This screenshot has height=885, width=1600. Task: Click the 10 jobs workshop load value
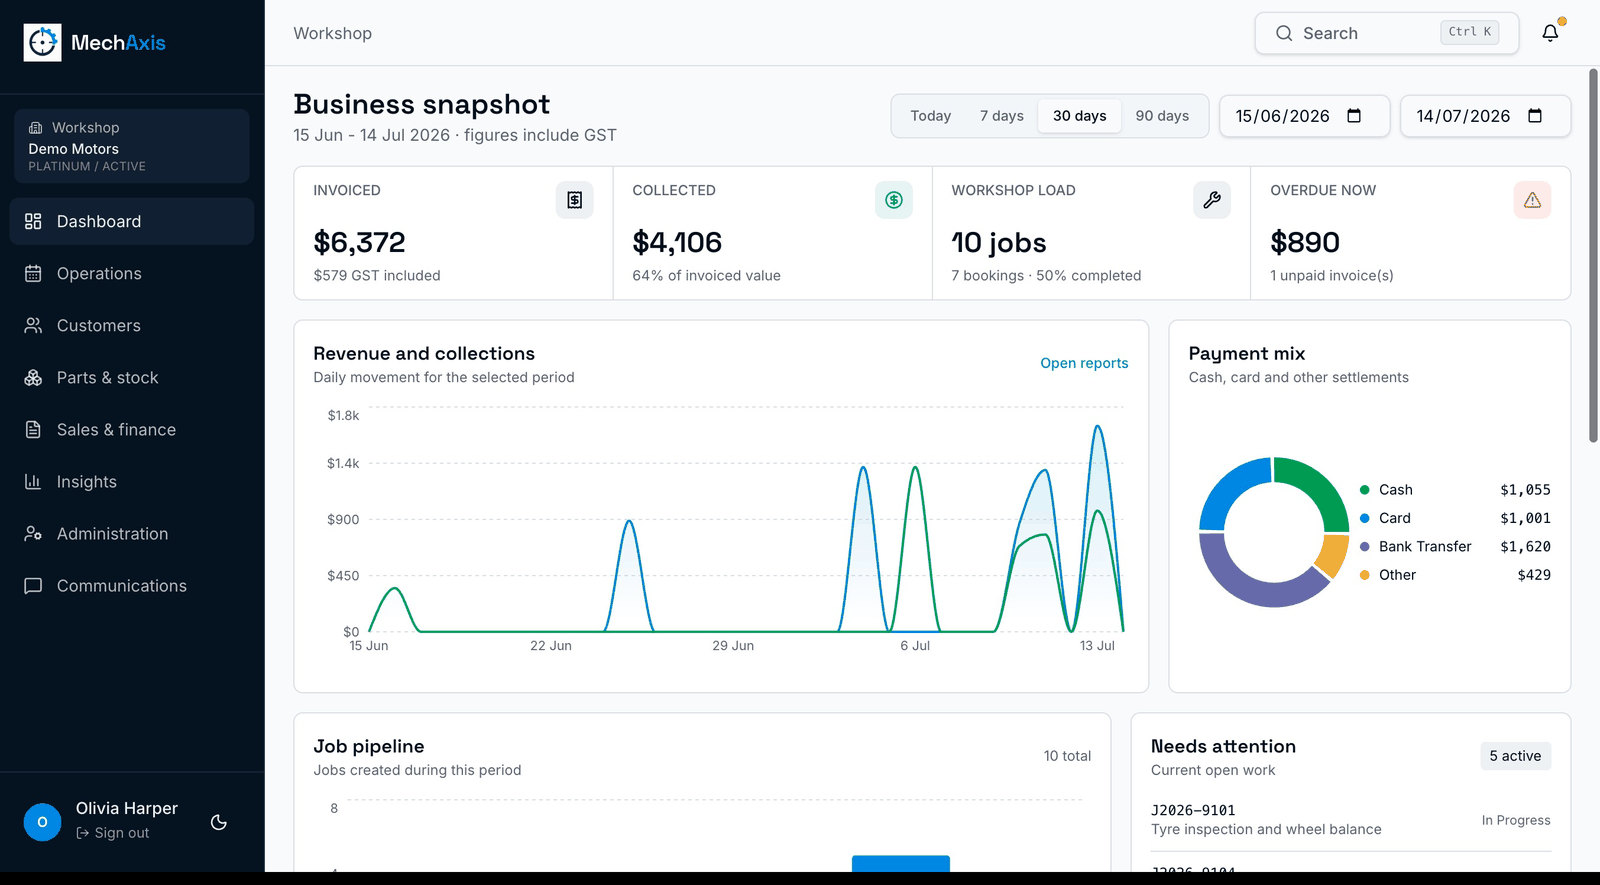pos(999,242)
